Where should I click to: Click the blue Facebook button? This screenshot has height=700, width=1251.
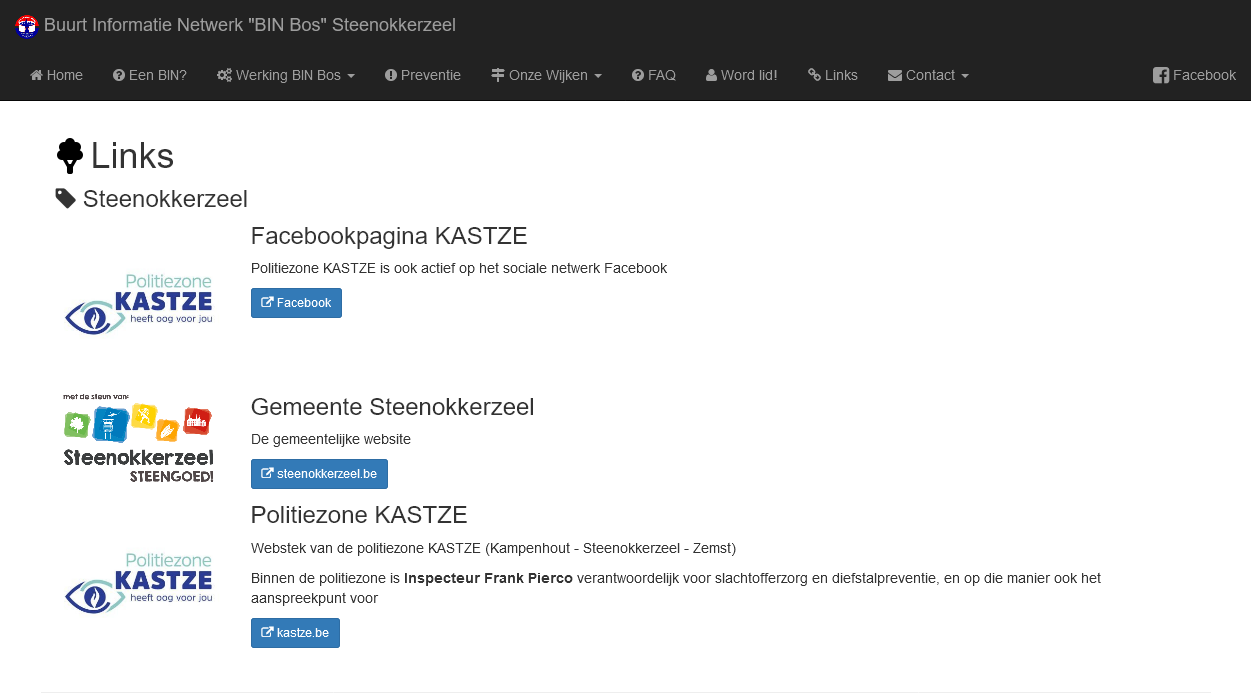(296, 303)
